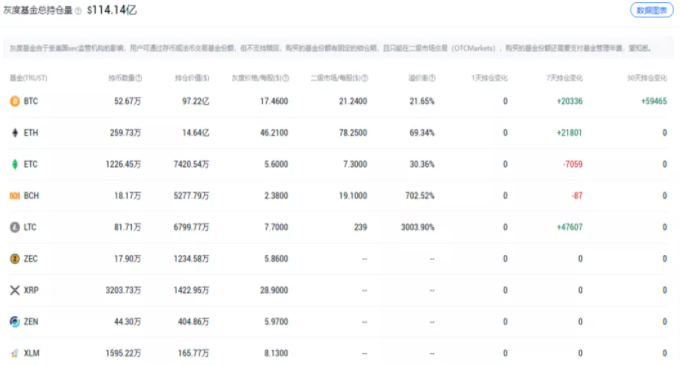The image size is (680, 366).
Task: Click the ETC fund name
Action: pyautogui.click(x=30, y=164)
